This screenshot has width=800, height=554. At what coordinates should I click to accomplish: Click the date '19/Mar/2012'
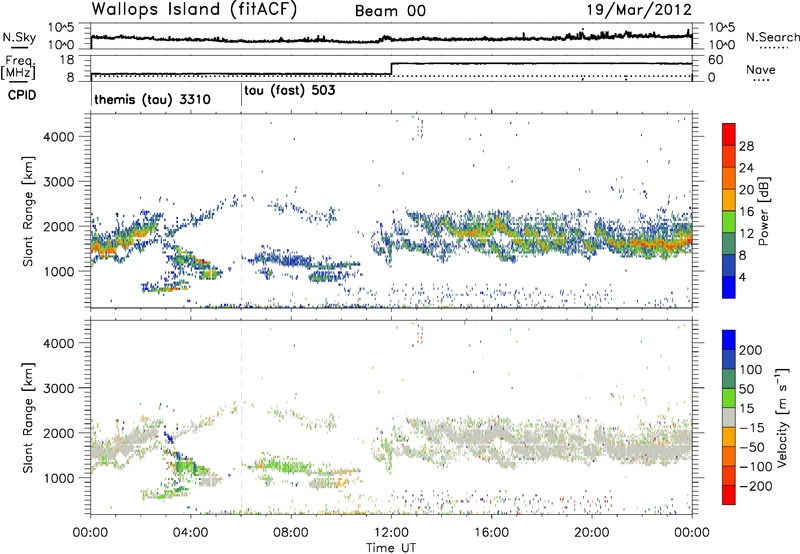click(639, 10)
